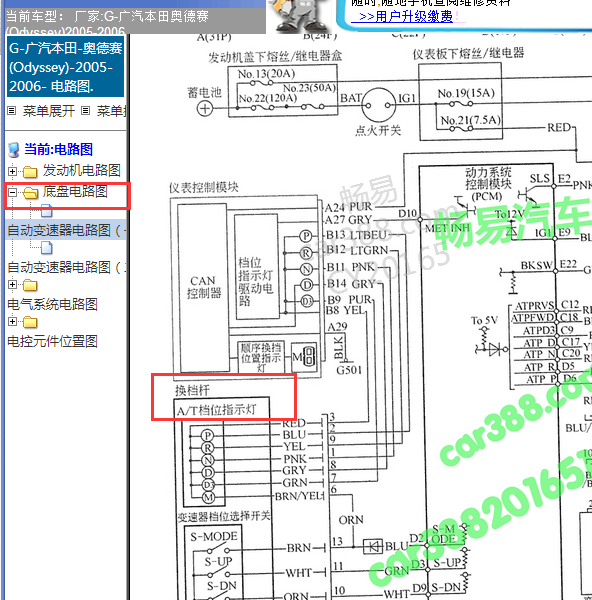
Task: Click the 当前车型 vehicle header text
Action: point(107,22)
